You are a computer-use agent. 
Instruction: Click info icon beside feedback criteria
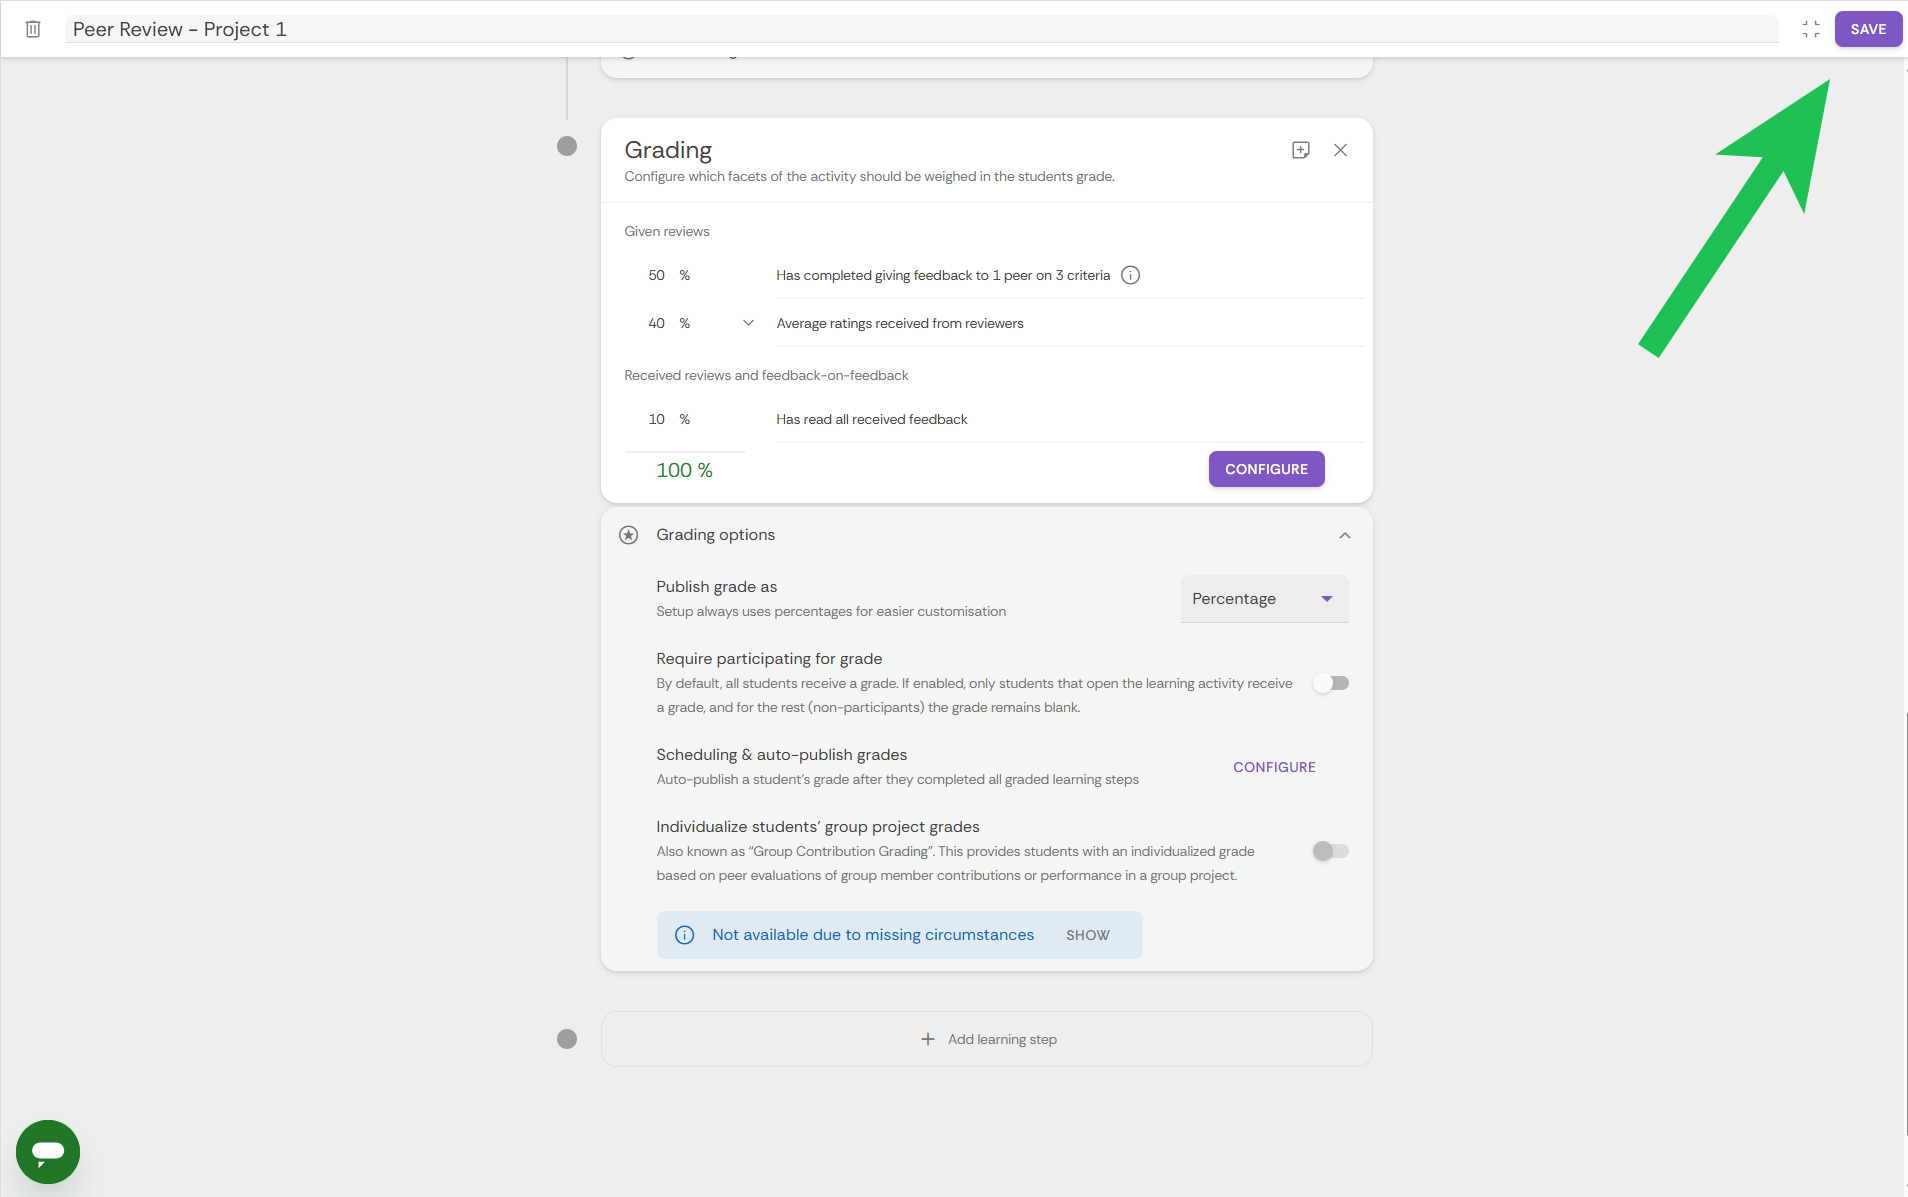(x=1130, y=275)
